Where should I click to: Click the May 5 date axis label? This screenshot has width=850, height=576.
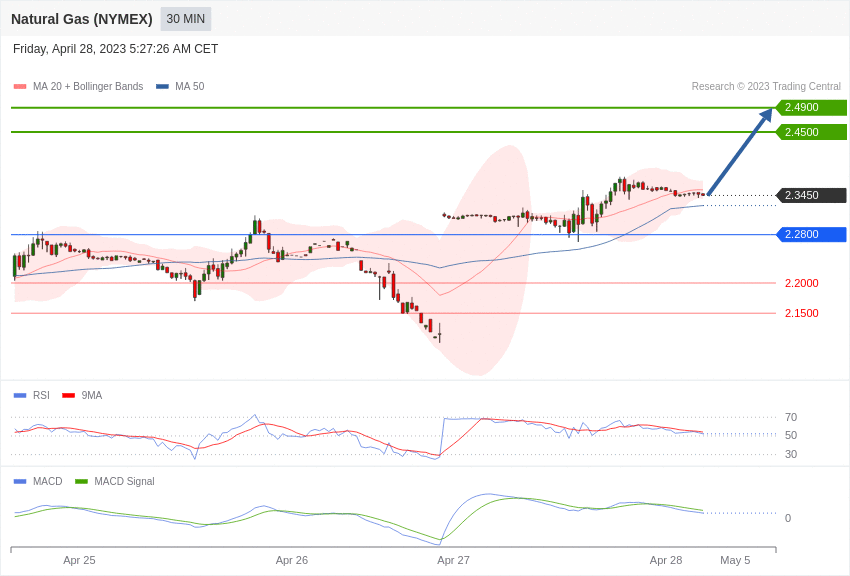[x=735, y=560]
